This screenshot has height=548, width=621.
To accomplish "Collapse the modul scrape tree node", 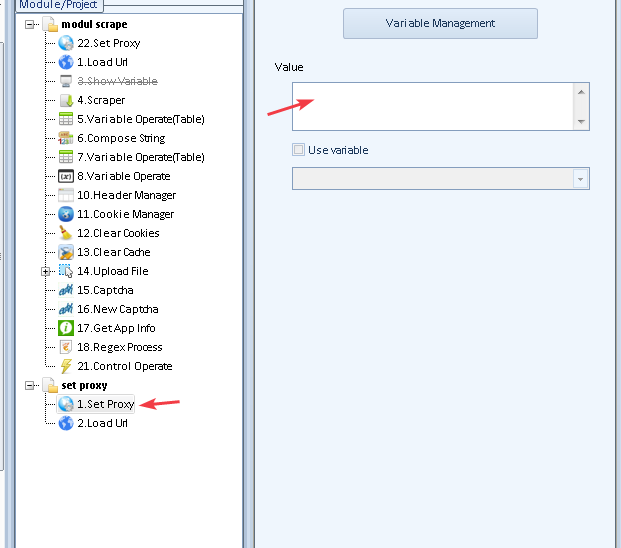I will 31,24.
